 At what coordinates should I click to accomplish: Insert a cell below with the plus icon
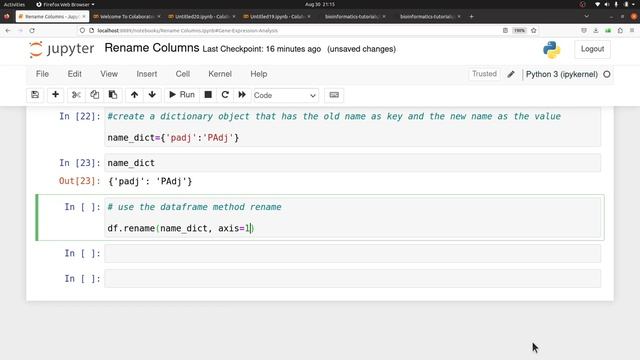(x=56, y=95)
